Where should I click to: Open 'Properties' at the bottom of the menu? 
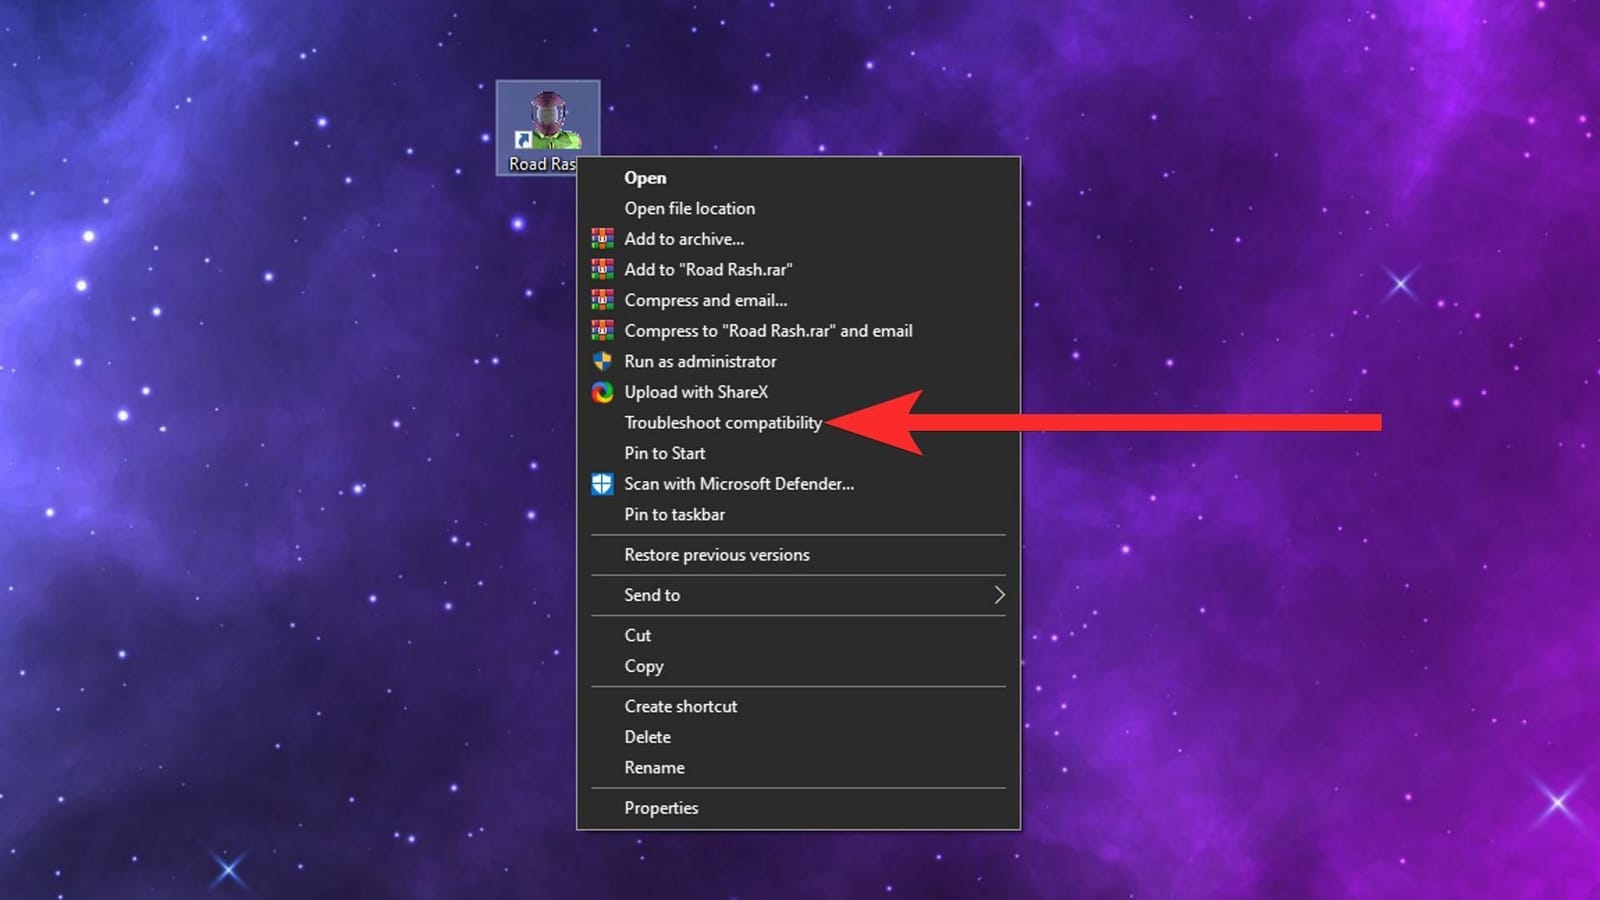[661, 807]
